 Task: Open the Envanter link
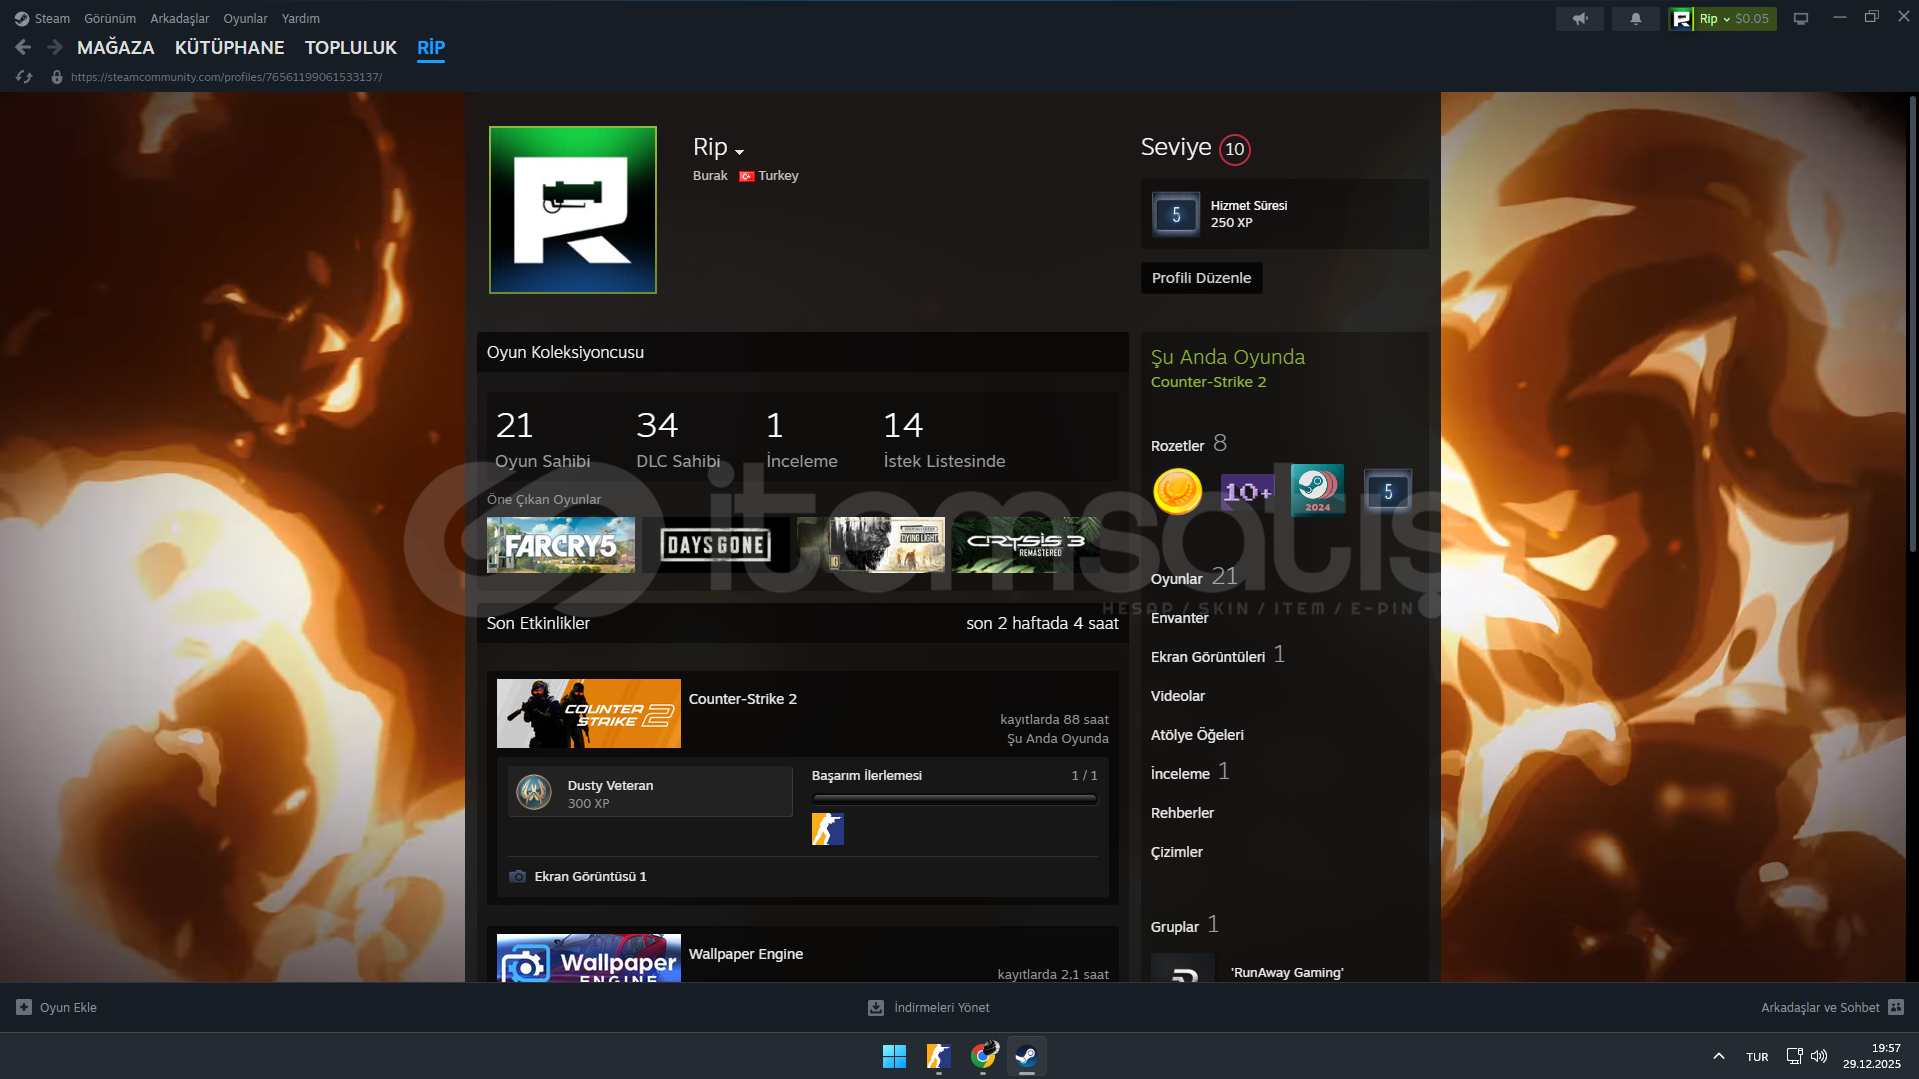click(1179, 618)
